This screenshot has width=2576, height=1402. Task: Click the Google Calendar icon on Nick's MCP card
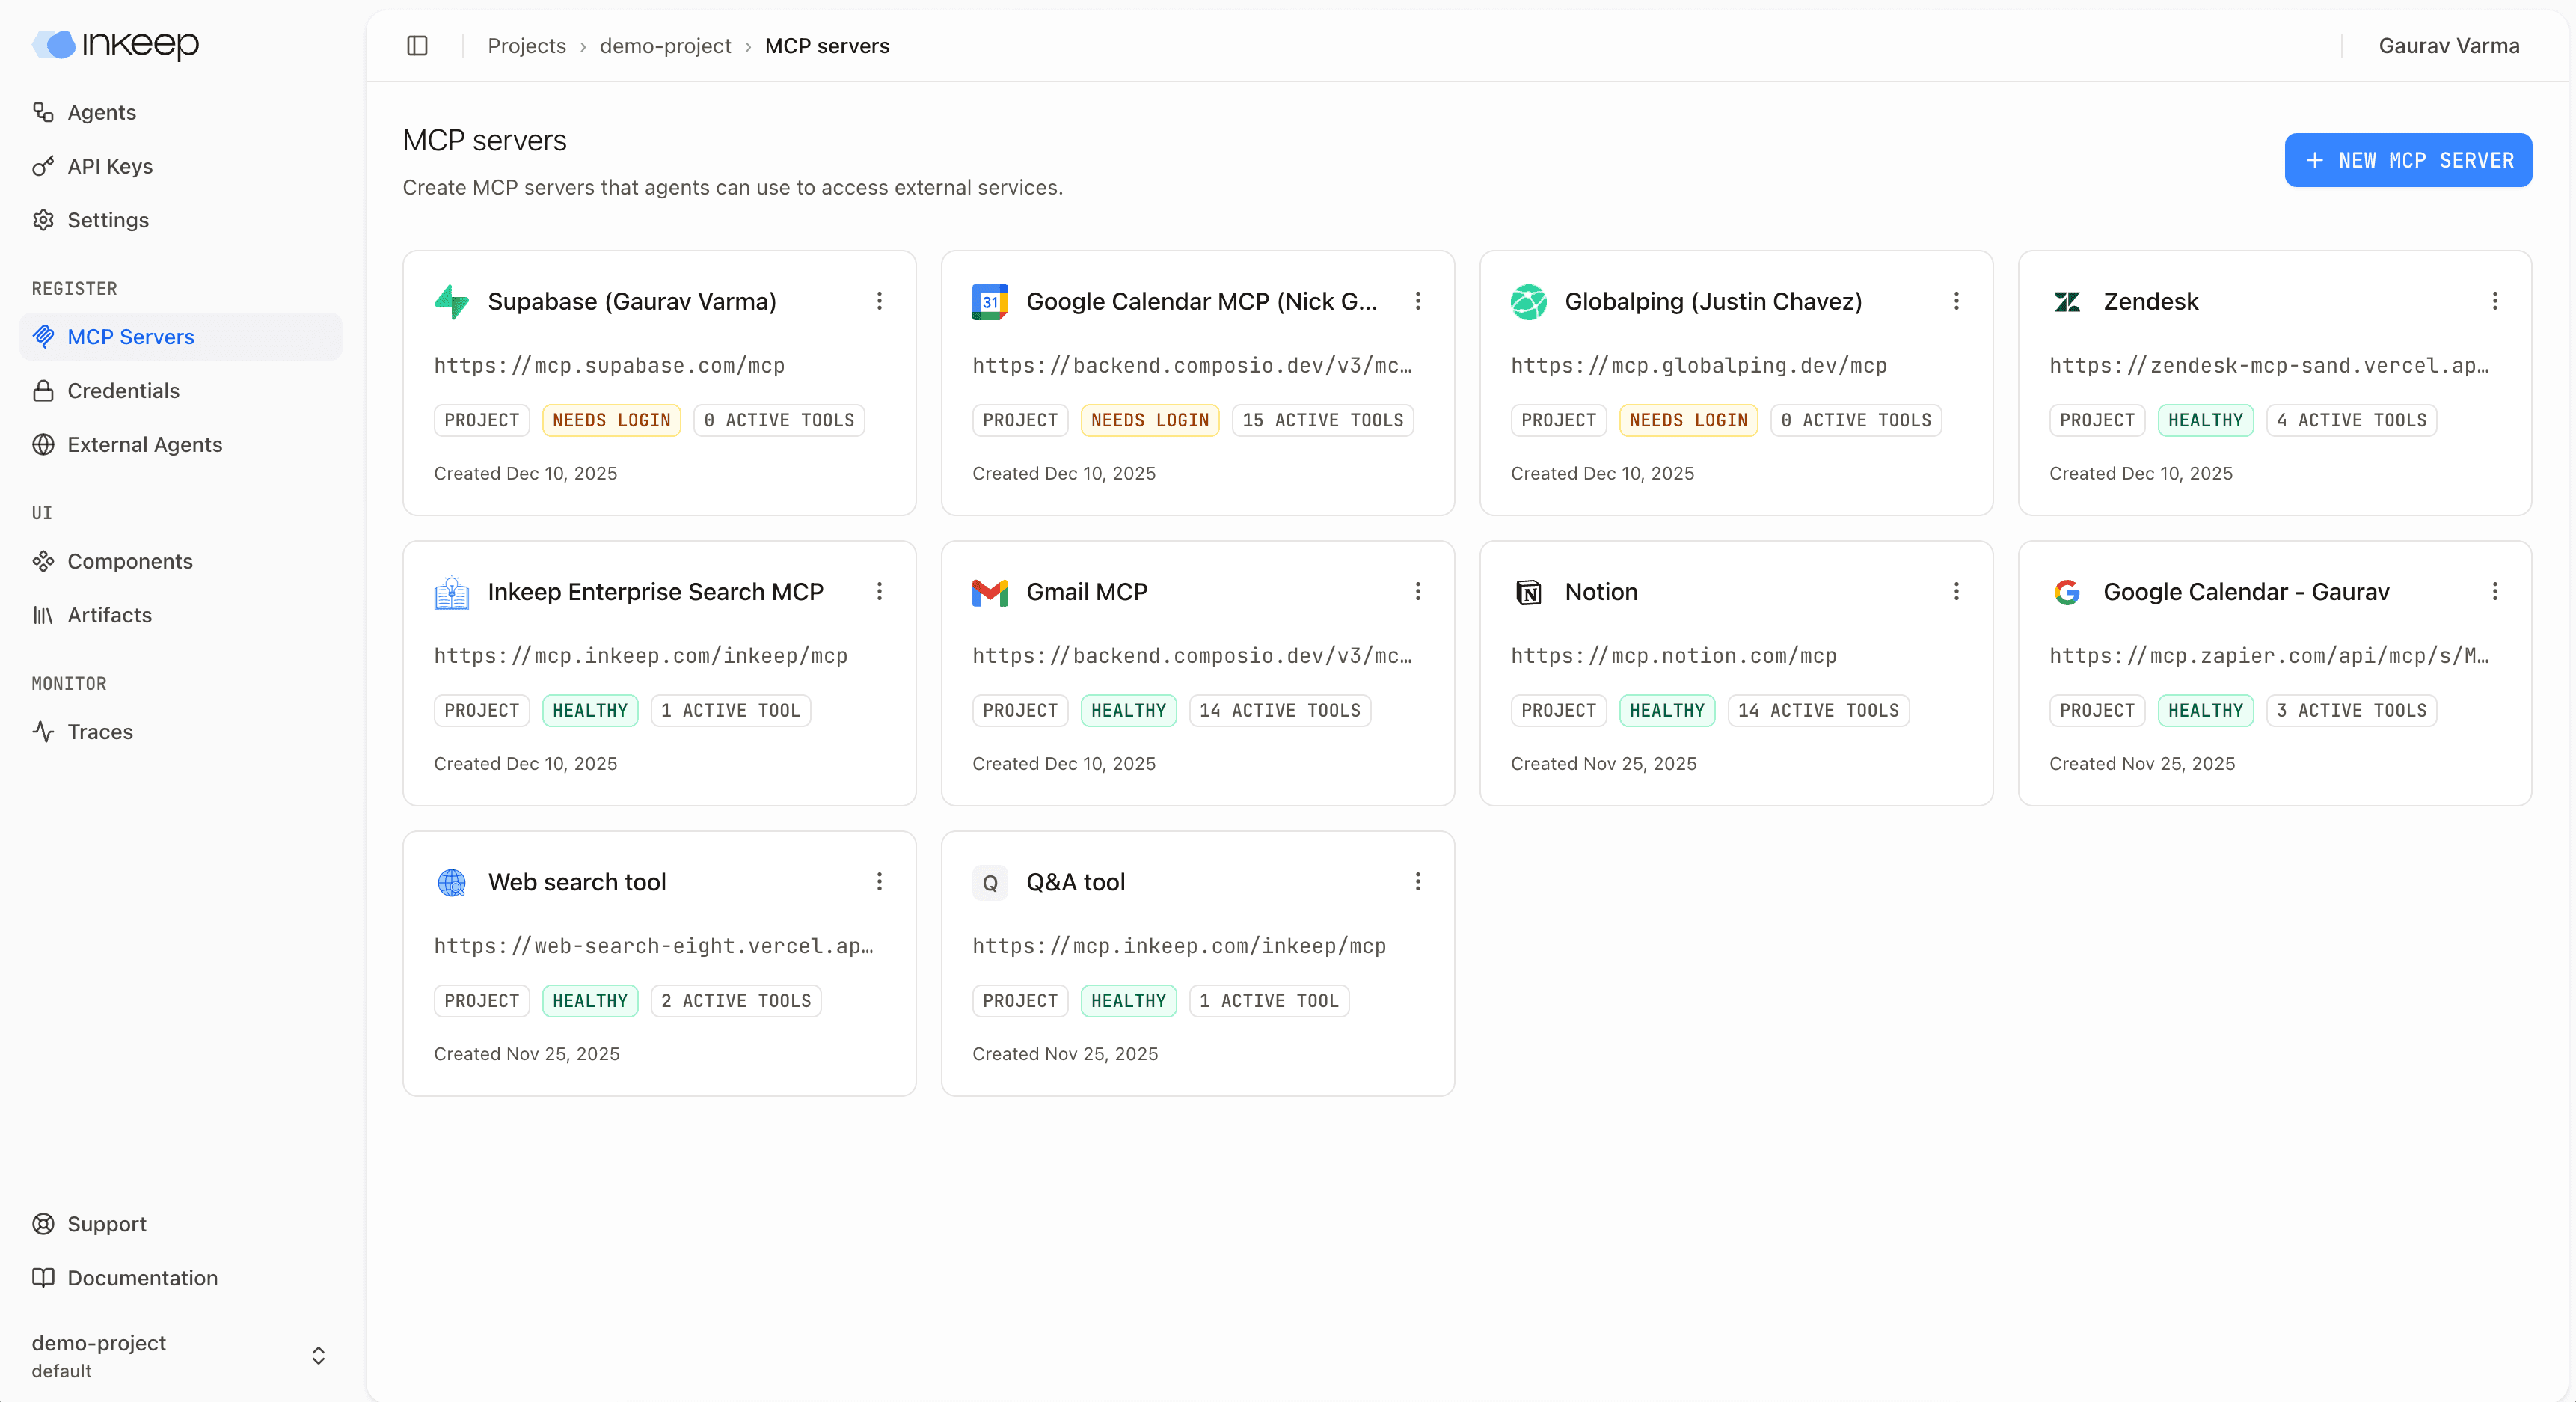tap(989, 302)
